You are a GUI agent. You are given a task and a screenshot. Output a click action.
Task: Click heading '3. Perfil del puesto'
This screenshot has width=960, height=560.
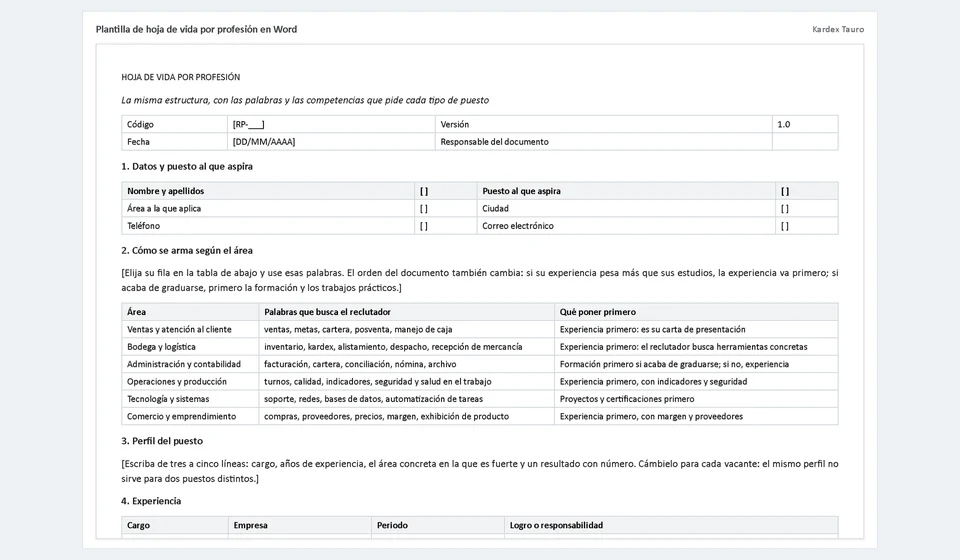click(162, 441)
